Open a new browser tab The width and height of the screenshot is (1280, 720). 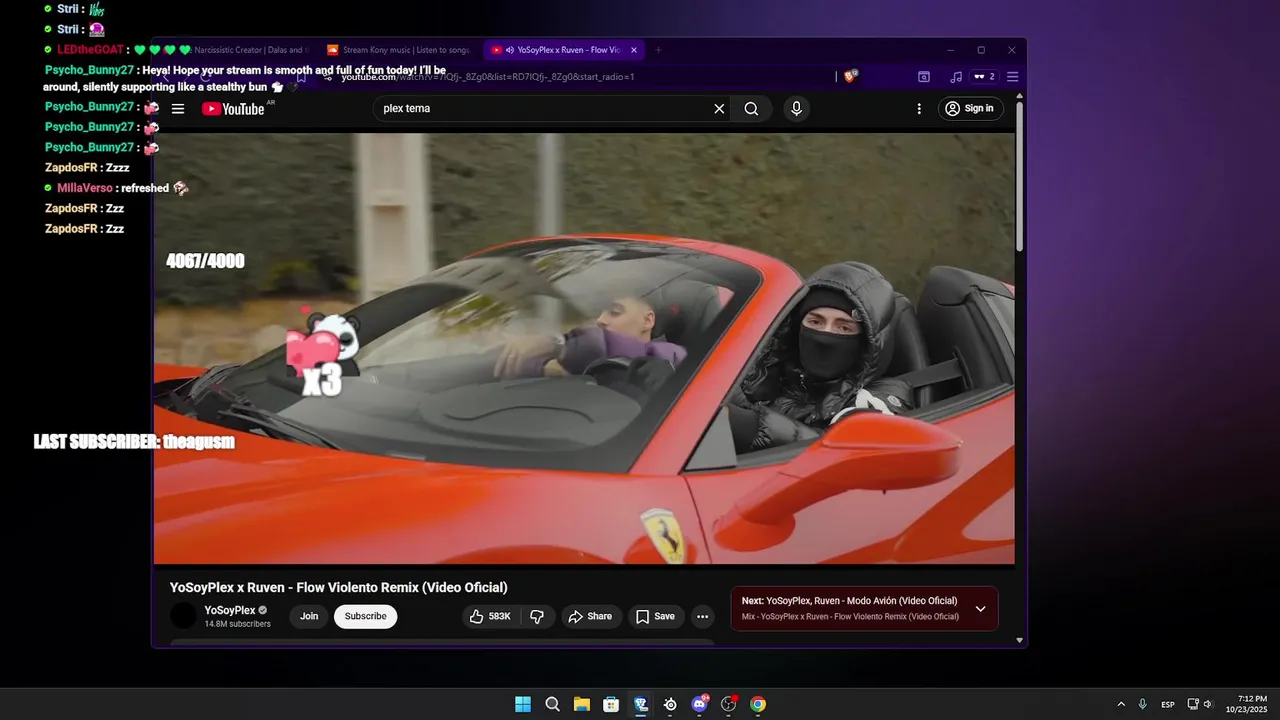(x=658, y=50)
